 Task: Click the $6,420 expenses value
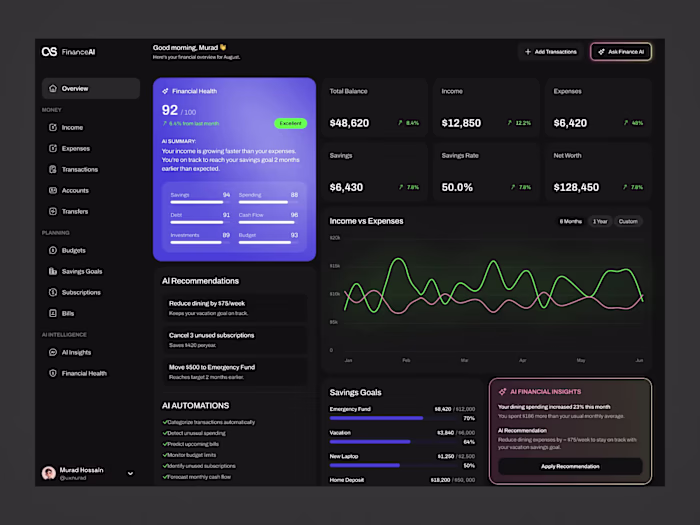click(x=570, y=123)
